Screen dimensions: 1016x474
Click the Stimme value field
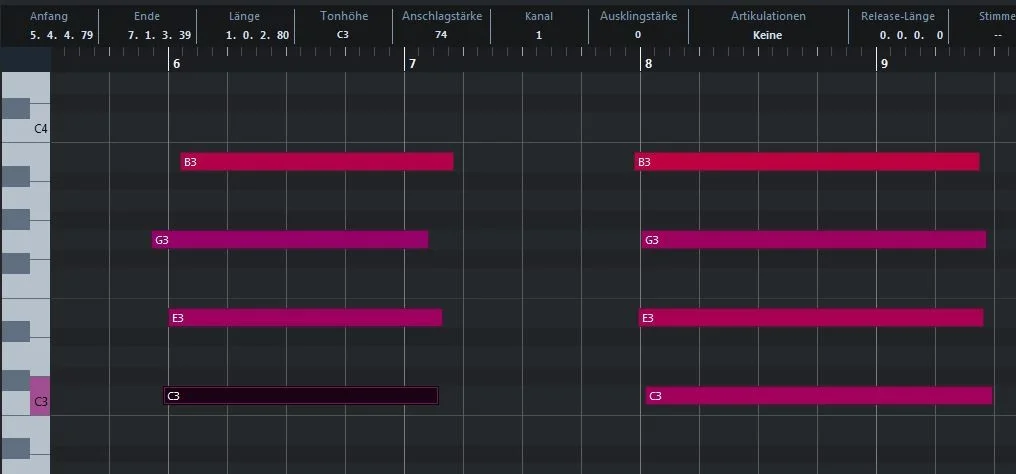[998, 36]
